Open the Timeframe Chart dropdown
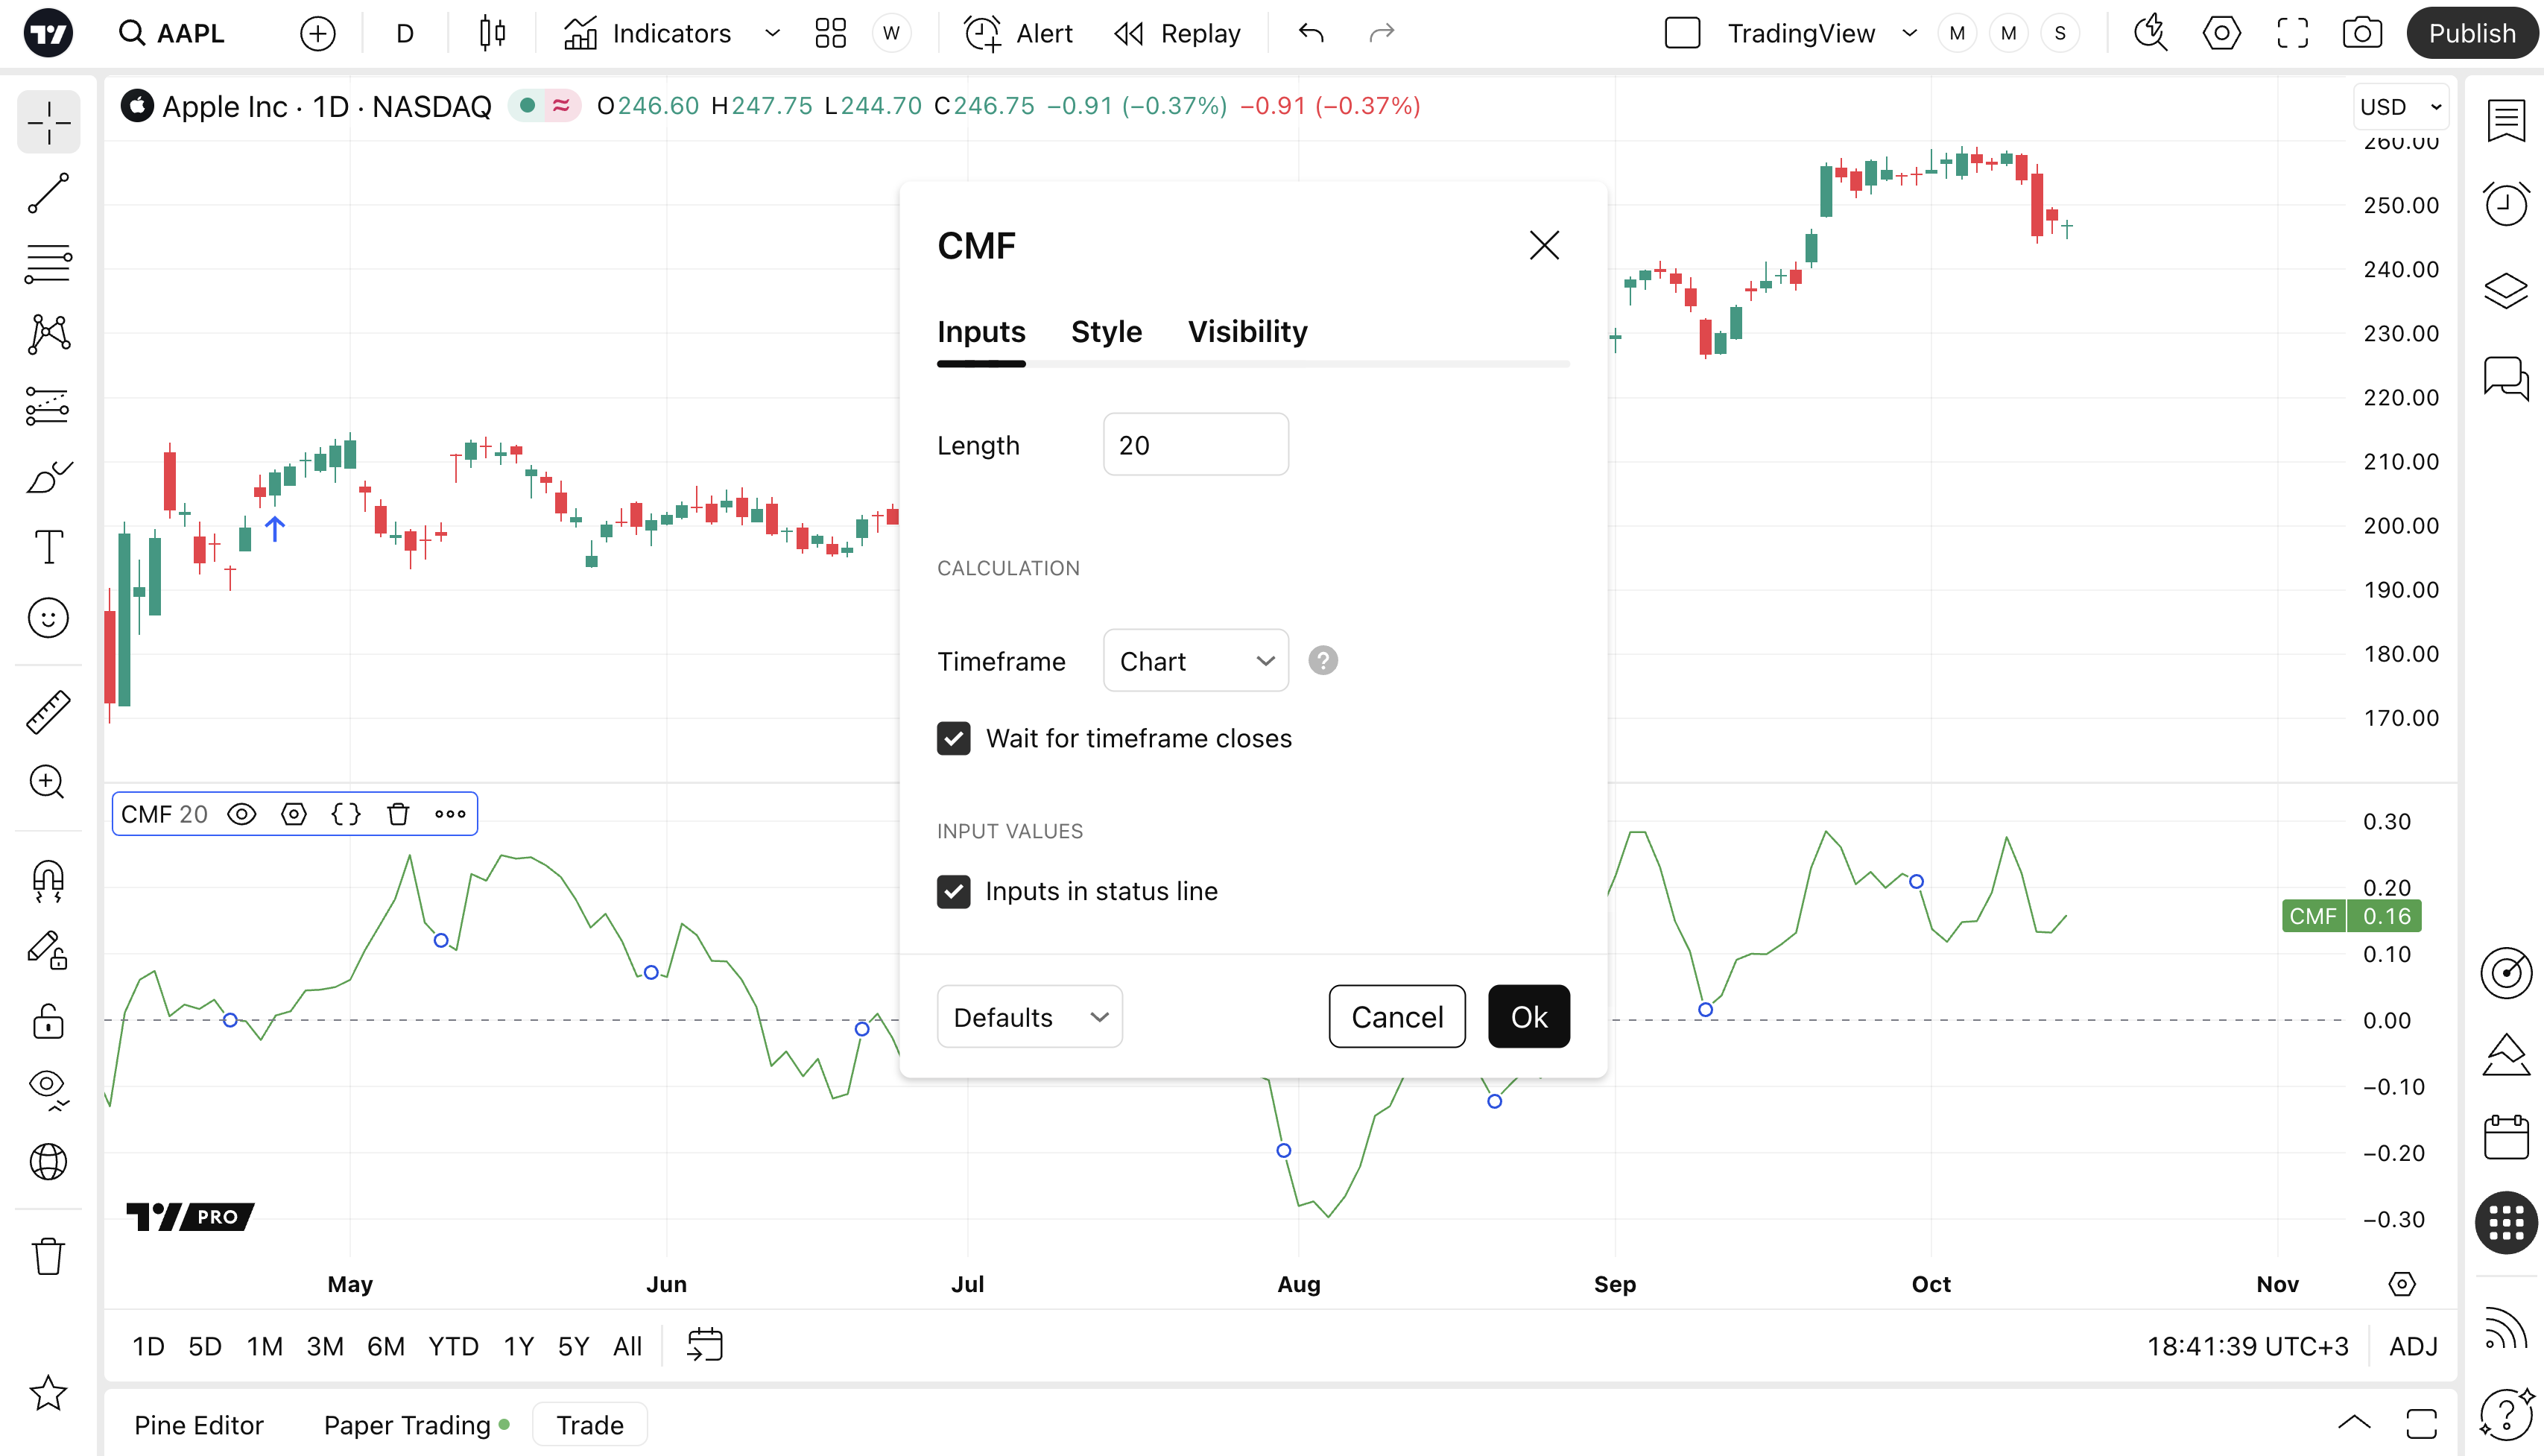The height and width of the screenshot is (1456, 2544). (1195, 661)
